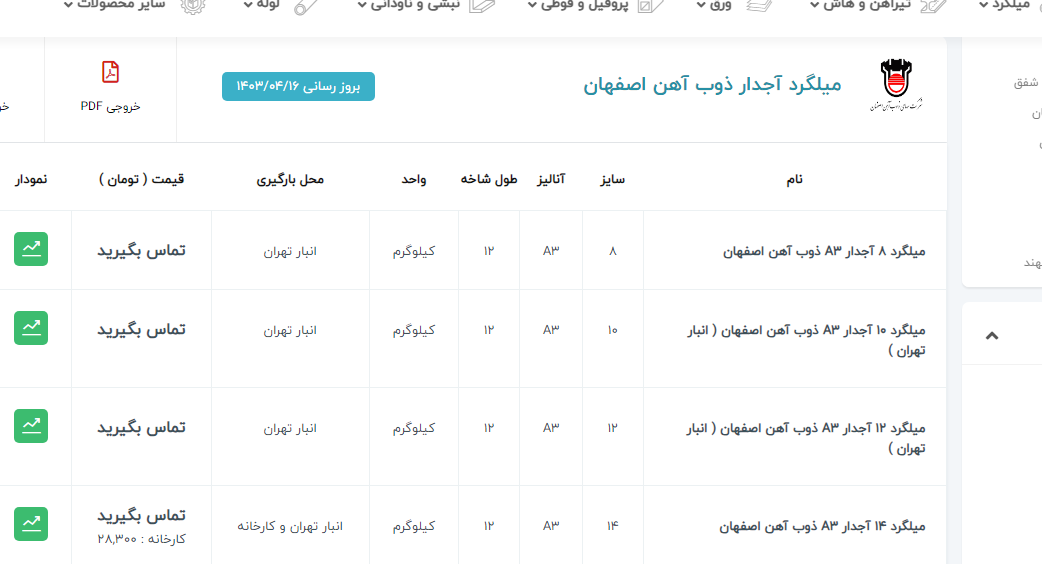Click the لوله menu item
The width and height of the screenshot is (1042, 564).
(262, 5)
